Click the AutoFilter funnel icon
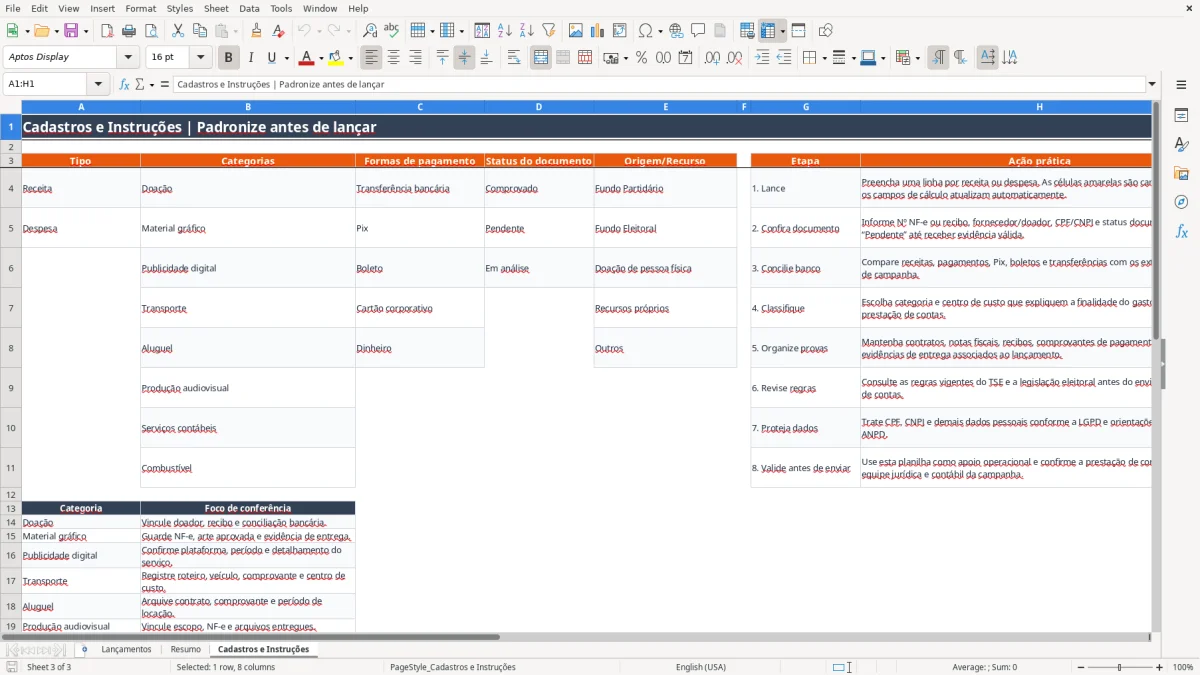The image size is (1200, 675). (x=548, y=31)
